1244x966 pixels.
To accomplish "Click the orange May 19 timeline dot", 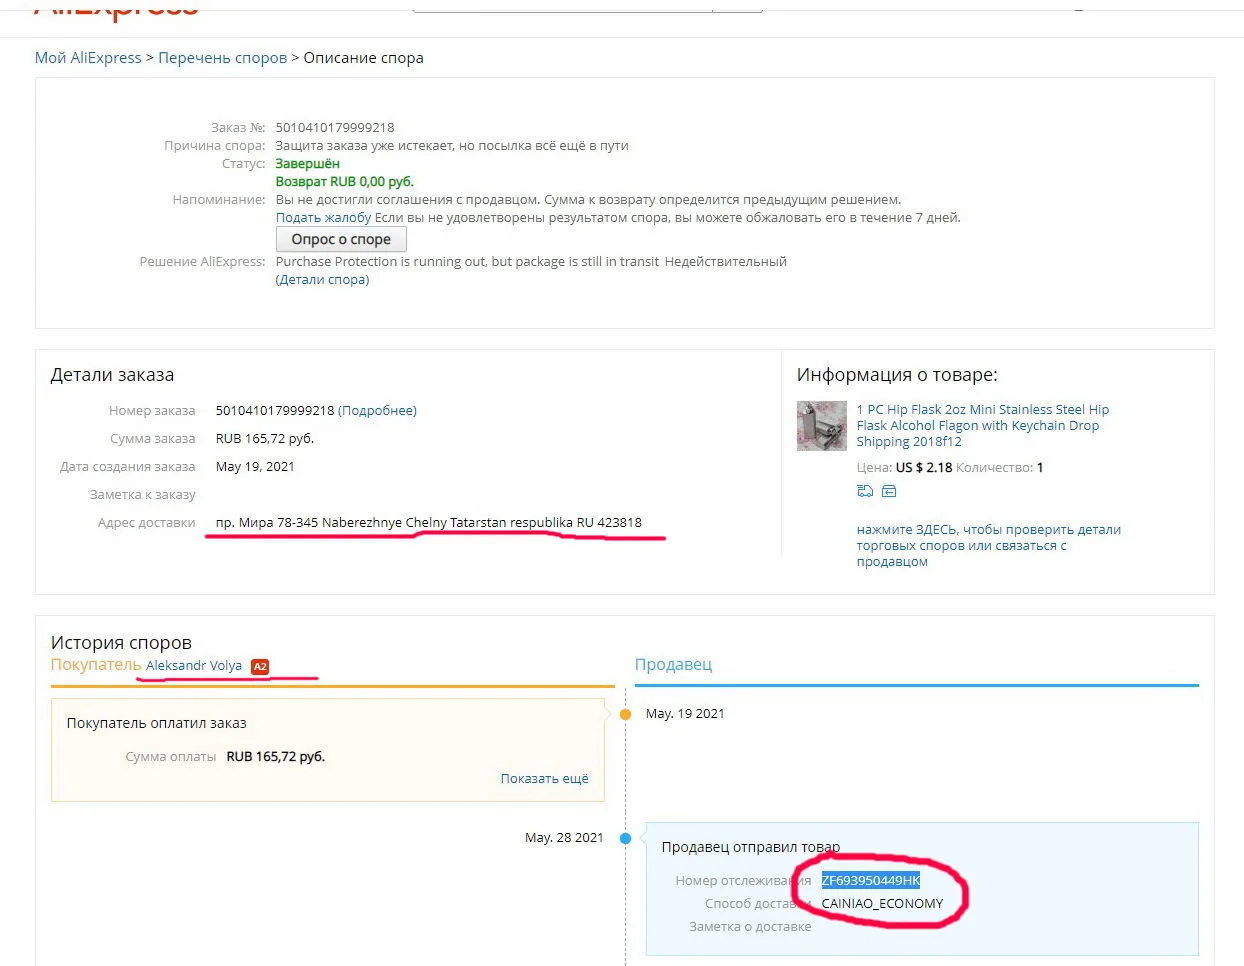I will [626, 715].
